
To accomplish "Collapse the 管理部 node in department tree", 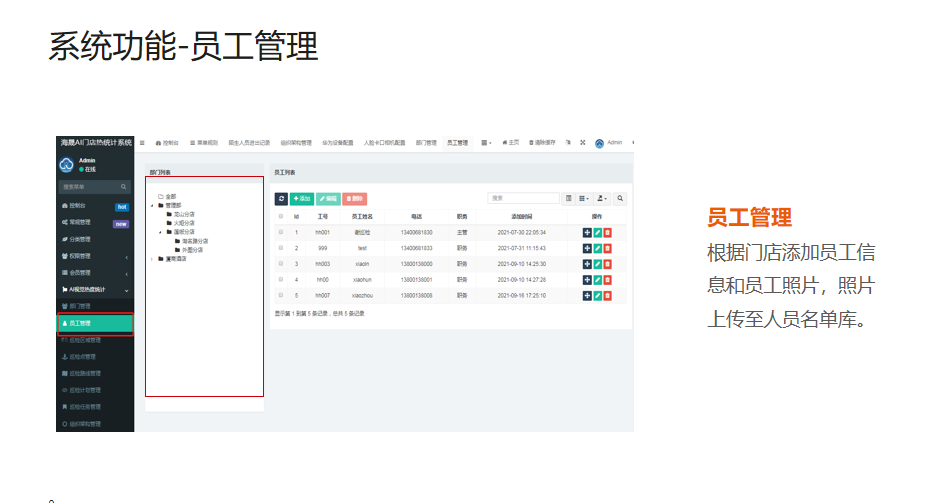I will click(x=152, y=205).
